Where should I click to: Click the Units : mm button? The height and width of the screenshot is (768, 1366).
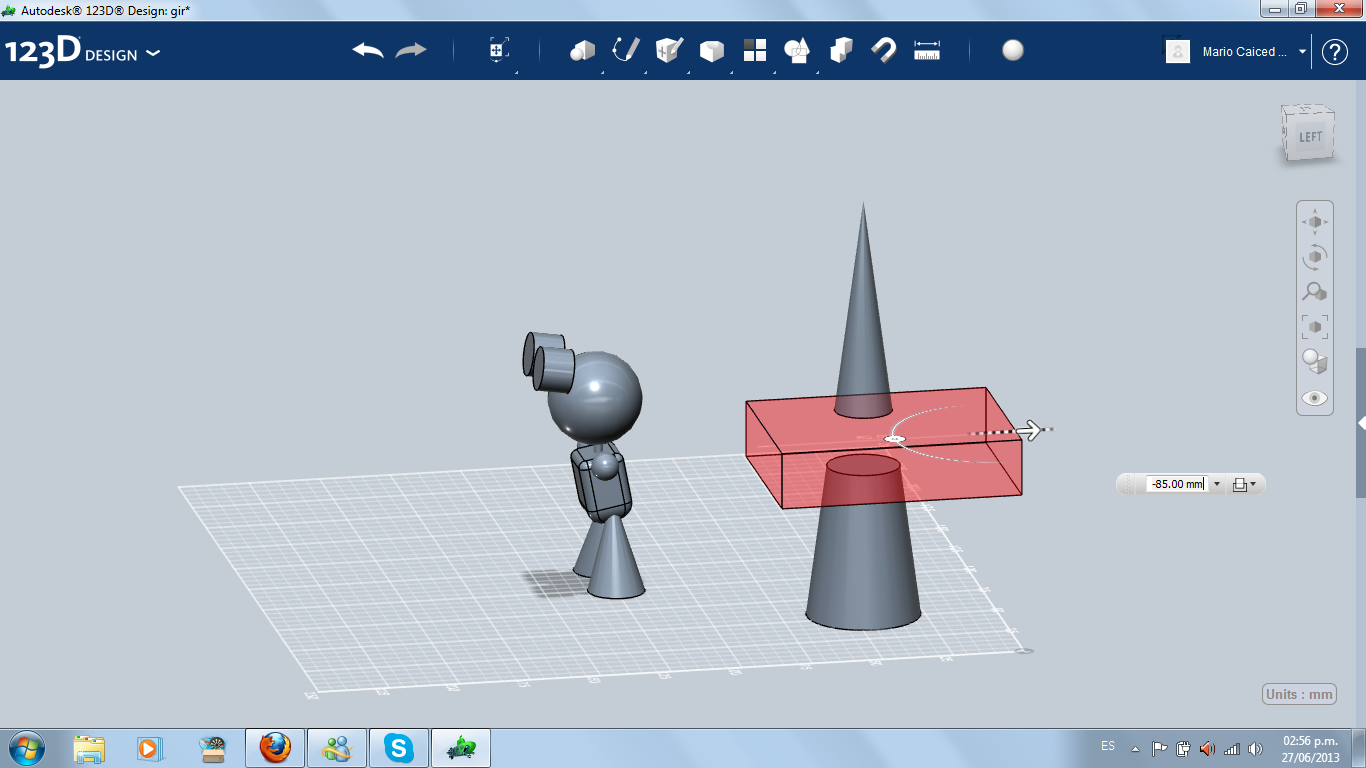click(1299, 695)
